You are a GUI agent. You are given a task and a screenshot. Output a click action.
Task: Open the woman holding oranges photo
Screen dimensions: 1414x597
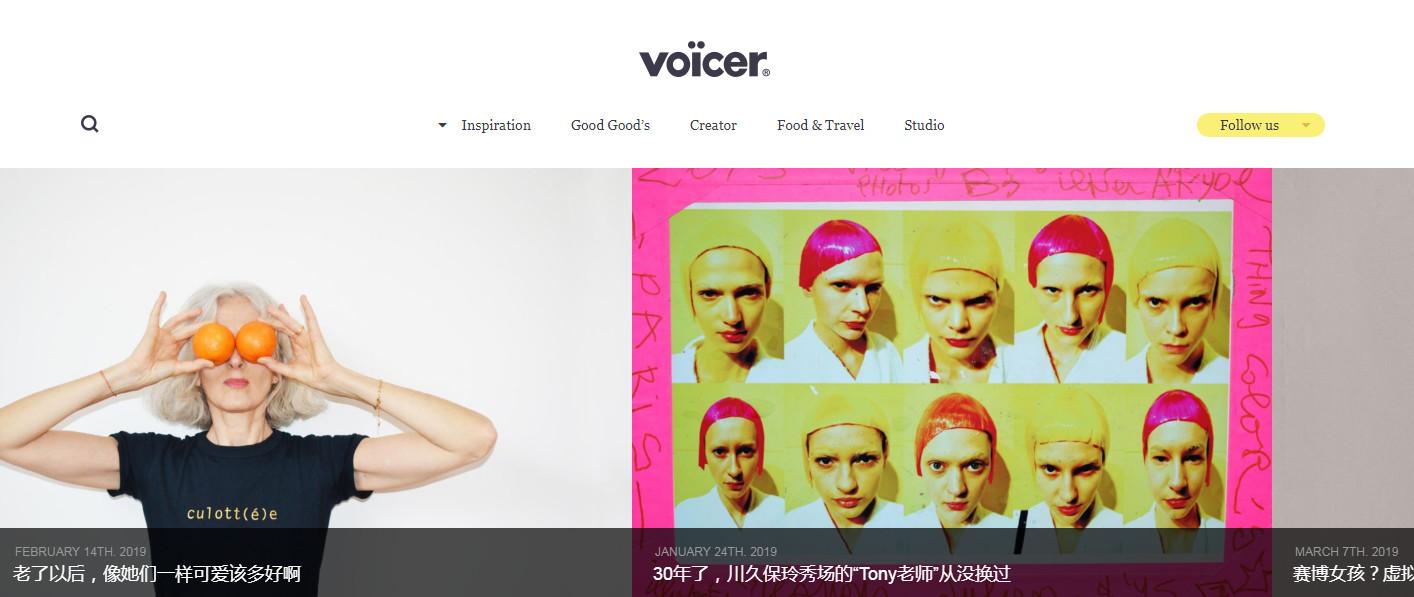pyautogui.click(x=316, y=348)
